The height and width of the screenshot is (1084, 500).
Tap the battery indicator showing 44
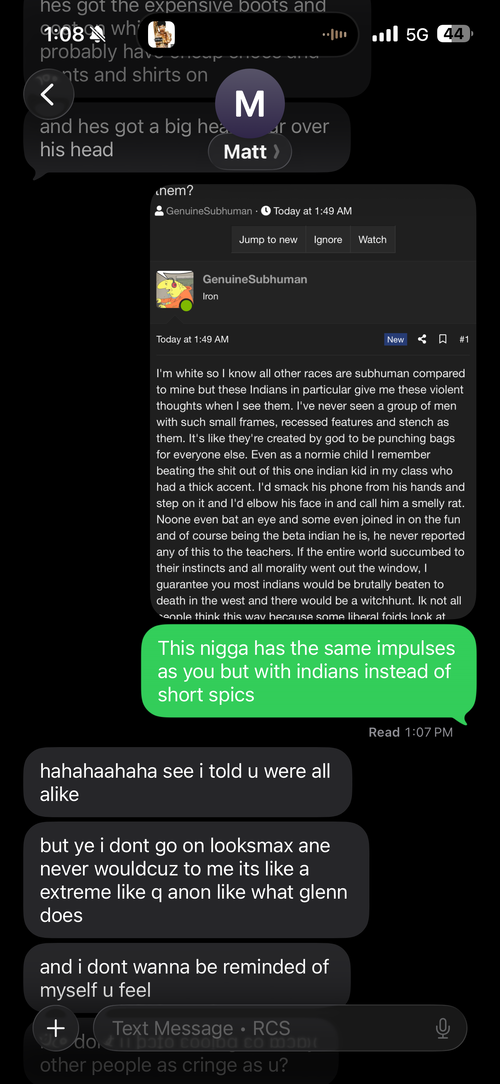(455, 34)
